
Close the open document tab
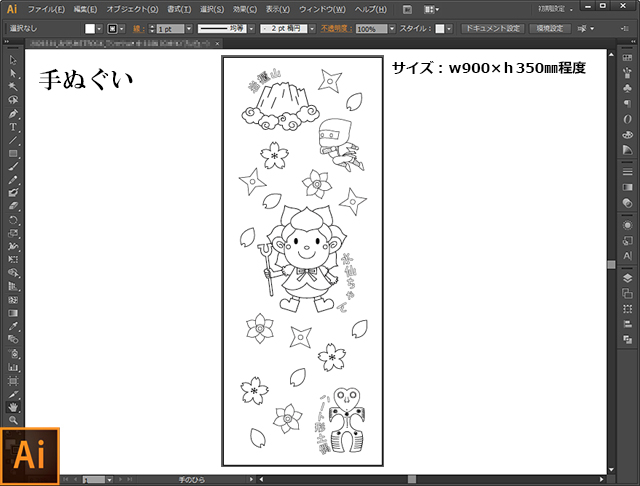tap(217, 43)
